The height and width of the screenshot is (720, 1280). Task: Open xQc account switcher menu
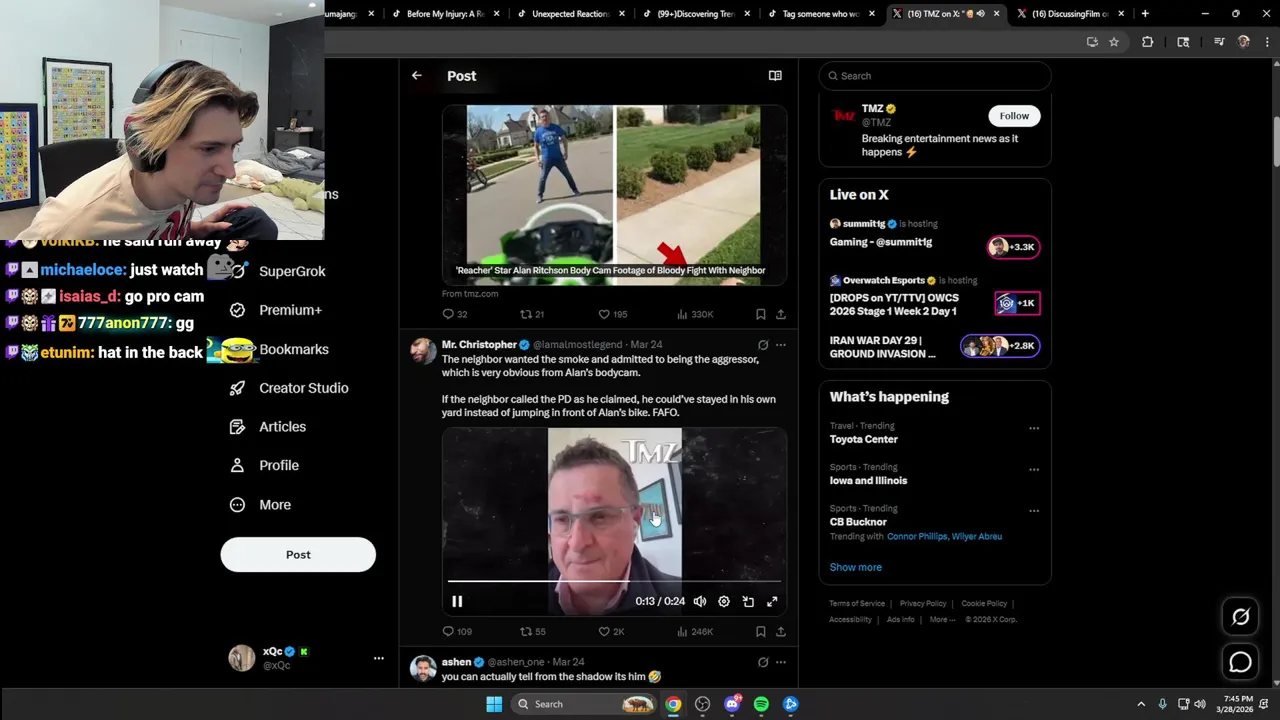(x=306, y=658)
